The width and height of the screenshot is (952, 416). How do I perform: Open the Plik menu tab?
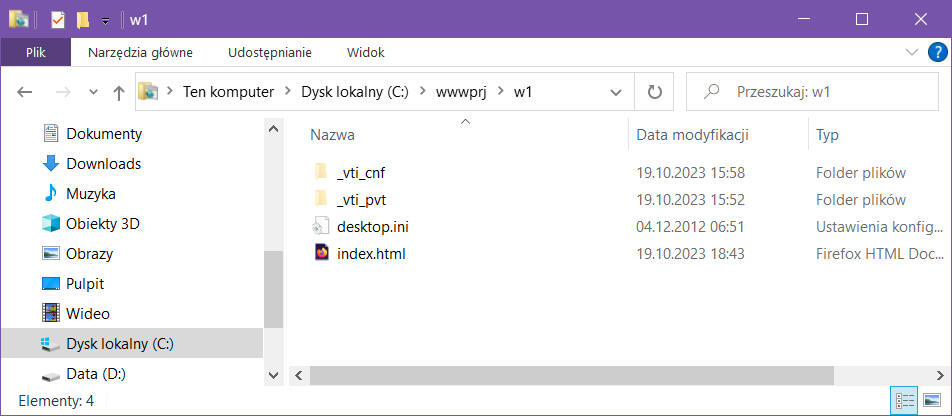click(x=36, y=52)
